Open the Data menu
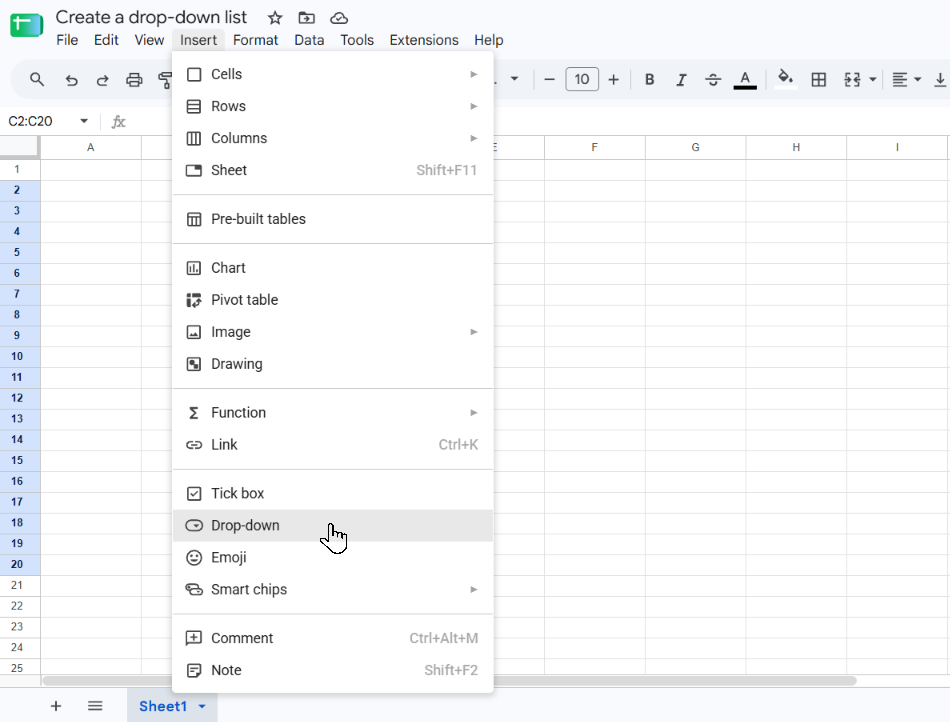This screenshot has height=722, width=950. [309, 40]
